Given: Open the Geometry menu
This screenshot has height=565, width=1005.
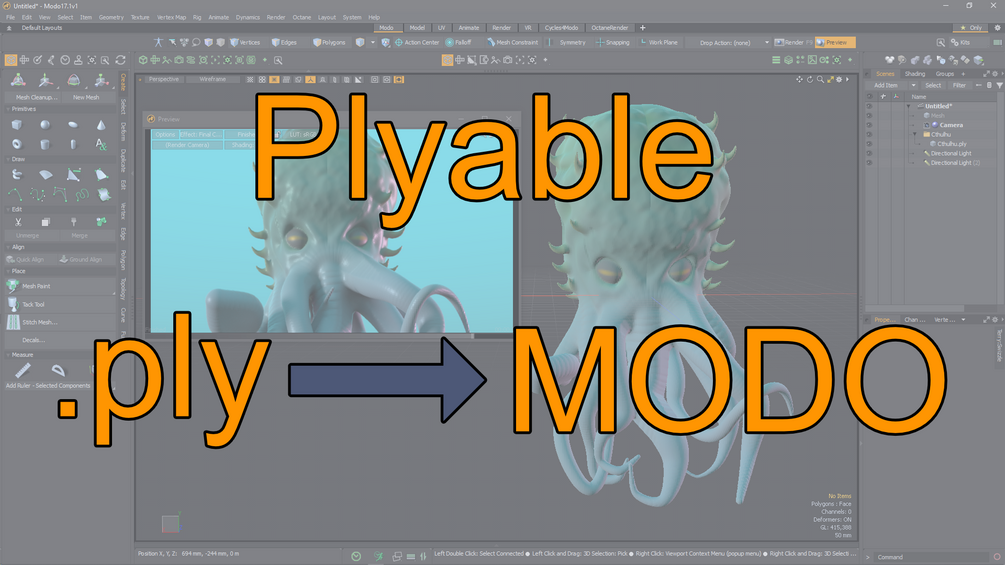Looking at the screenshot, I should (111, 17).
